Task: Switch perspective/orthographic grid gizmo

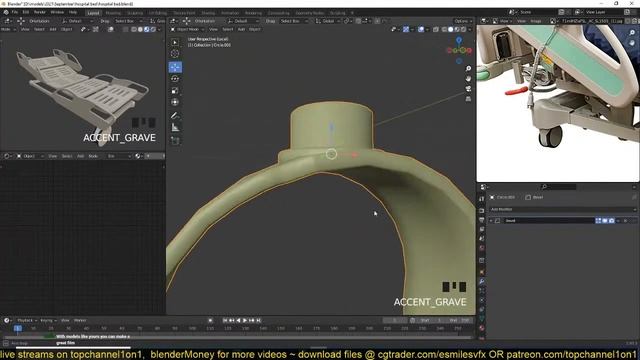Action: 468,99
